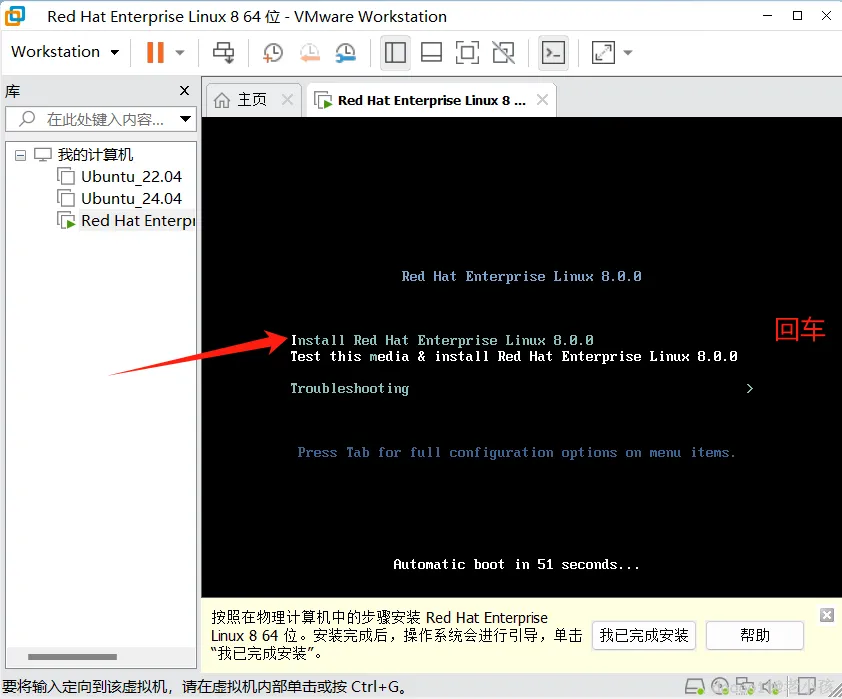Select the Ubuntu_22.04 virtual machine
Viewport: 842px width, 699px height.
click(131, 177)
